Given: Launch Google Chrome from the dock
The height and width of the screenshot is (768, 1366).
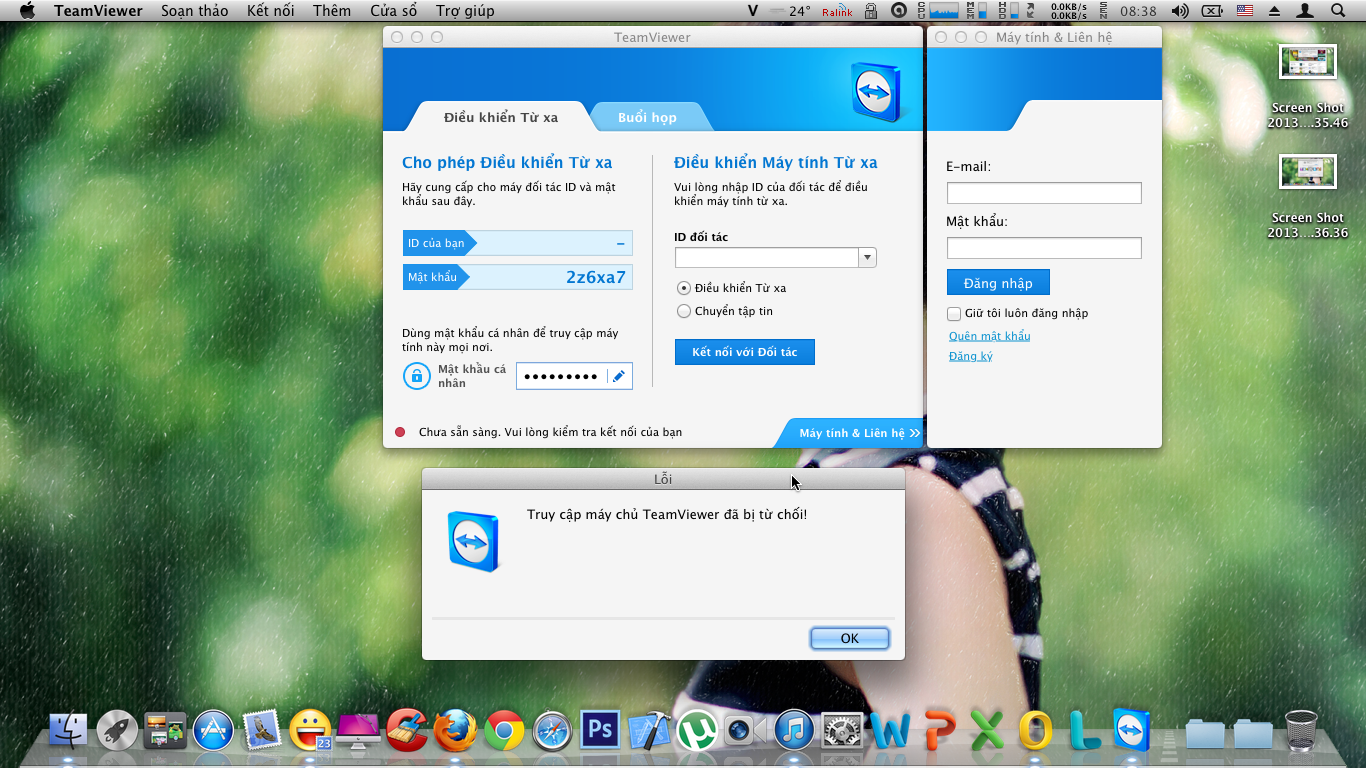Looking at the screenshot, I should coord(504,732).
